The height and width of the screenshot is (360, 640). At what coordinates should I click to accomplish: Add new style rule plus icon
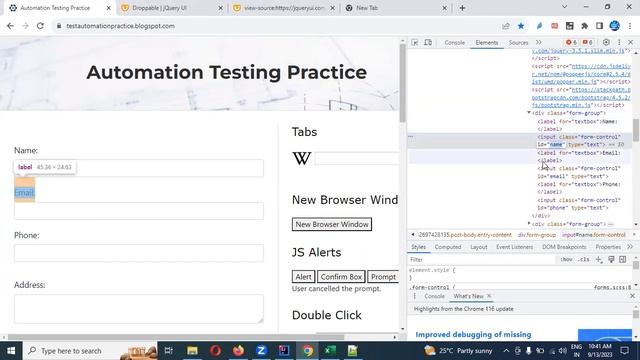pyautogui.click(x=599, y=260)
